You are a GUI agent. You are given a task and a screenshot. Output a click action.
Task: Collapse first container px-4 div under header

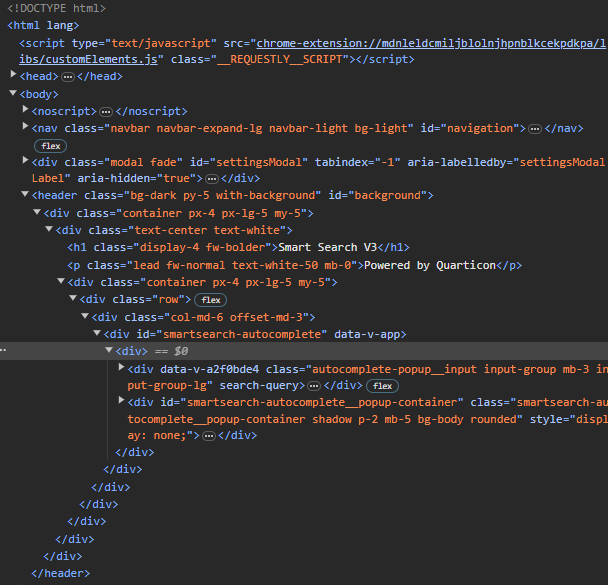[37, 212]
